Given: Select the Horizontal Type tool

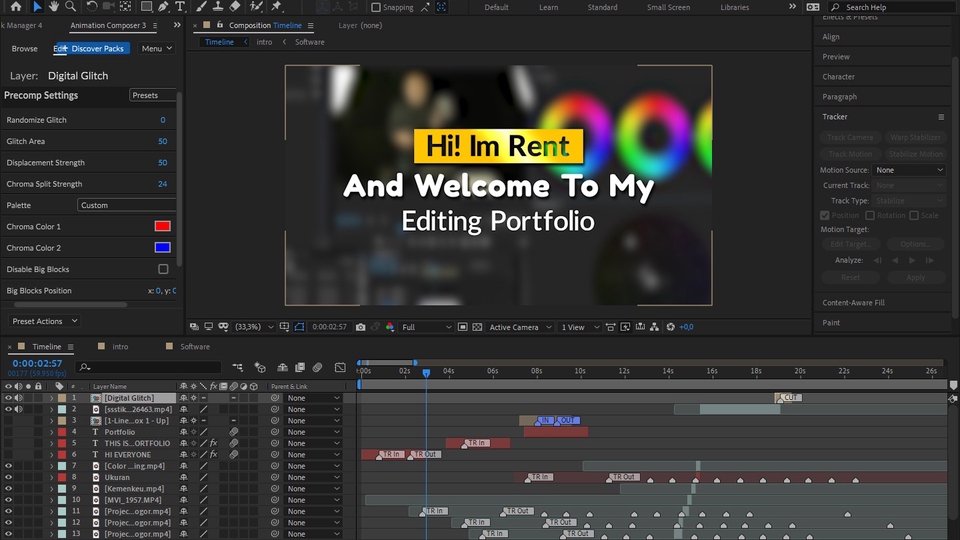Looking at the screenshot, I should [x=180, y=6].
